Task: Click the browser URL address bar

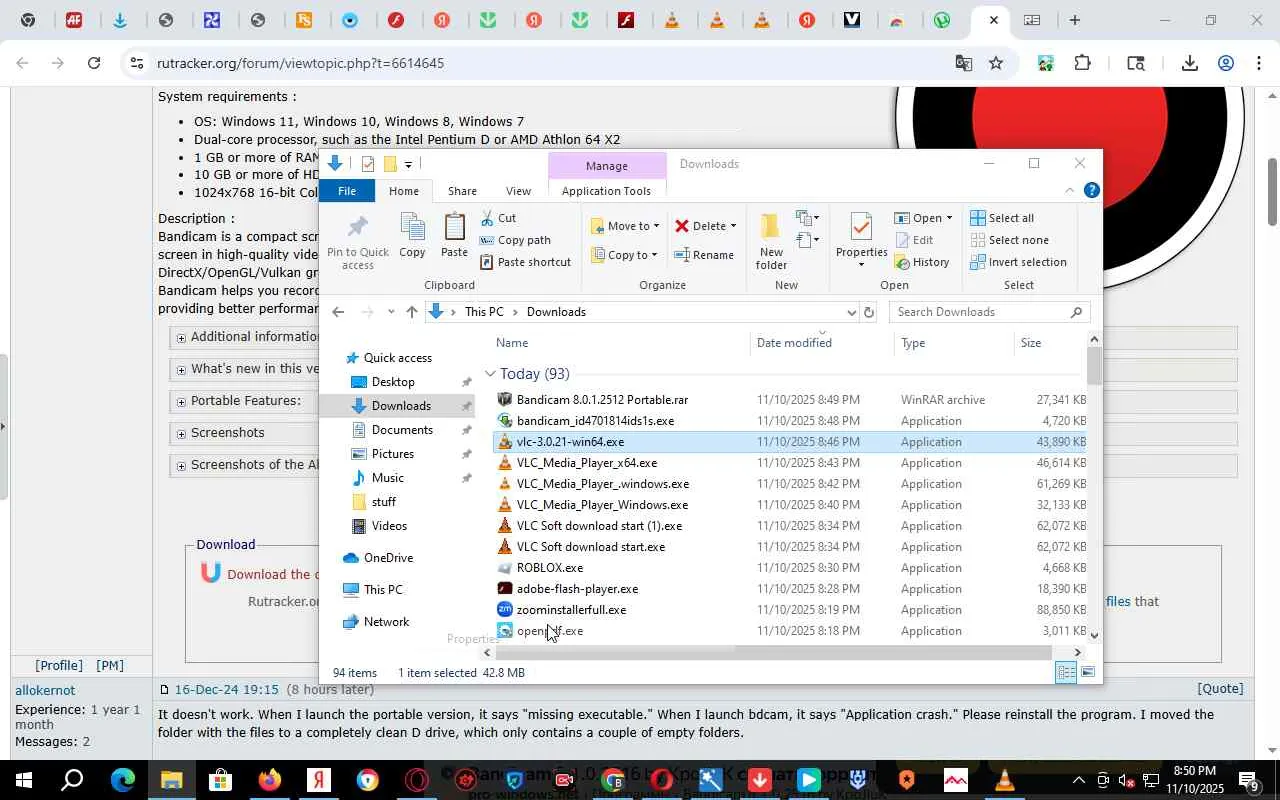Action: 540,63
